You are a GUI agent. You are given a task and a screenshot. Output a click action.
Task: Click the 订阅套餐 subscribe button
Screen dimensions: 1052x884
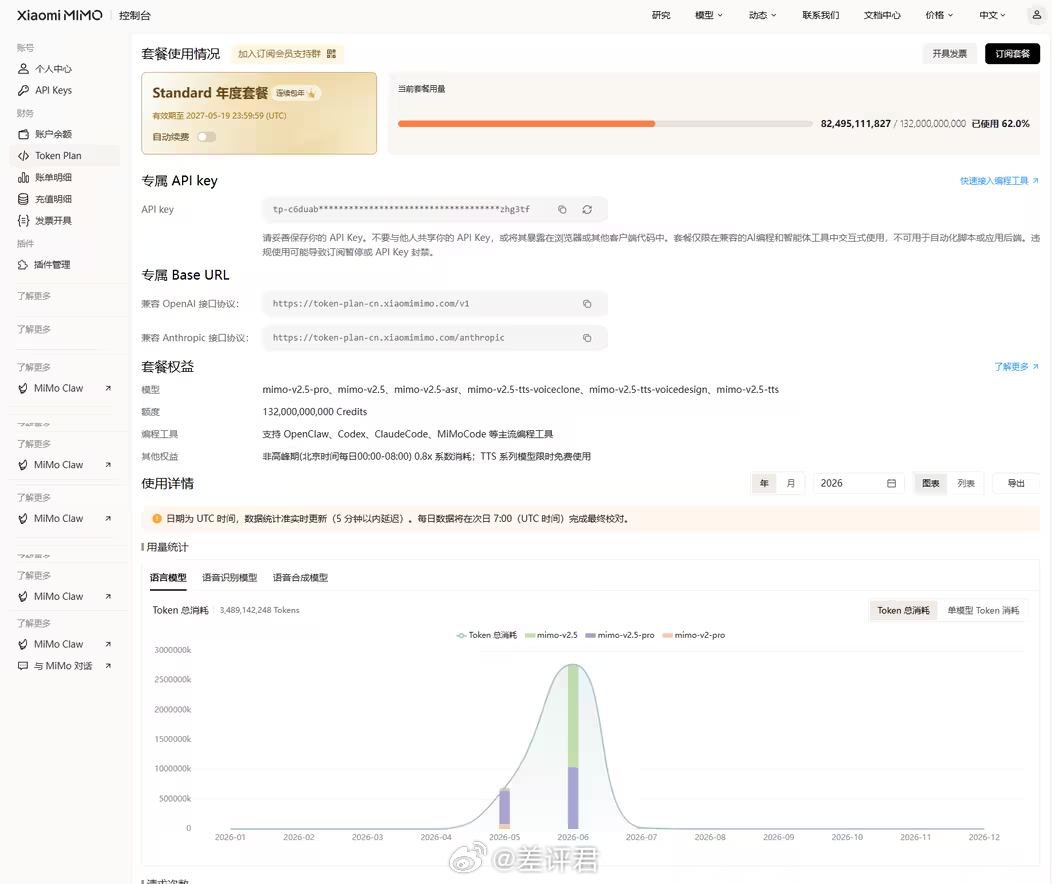coord(1012,54)
